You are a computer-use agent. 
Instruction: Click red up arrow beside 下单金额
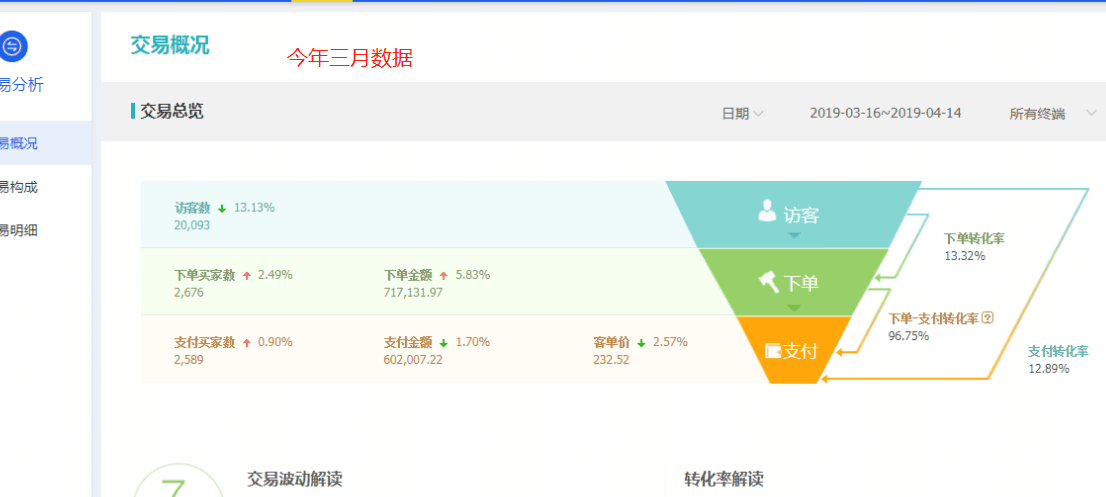(443, 276)
